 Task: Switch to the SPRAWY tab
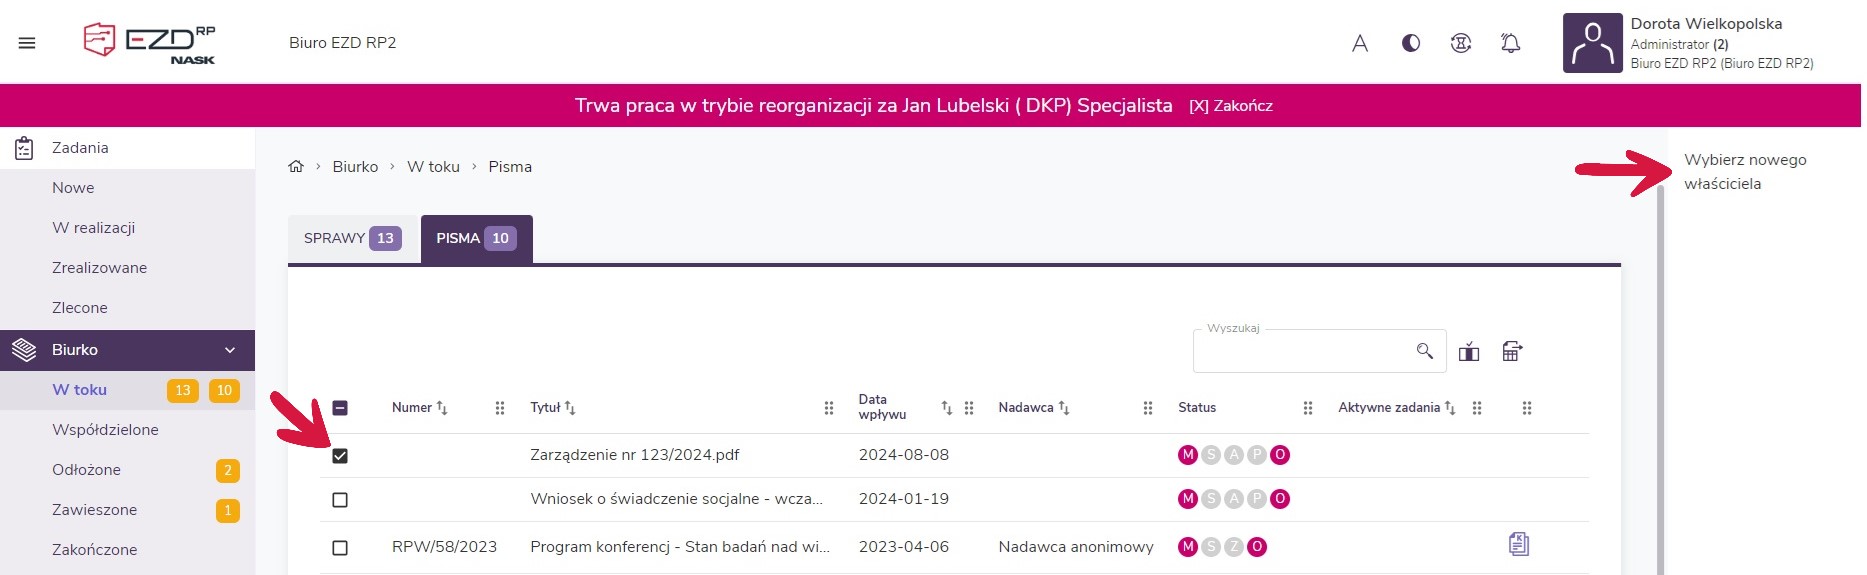point(352,239)
